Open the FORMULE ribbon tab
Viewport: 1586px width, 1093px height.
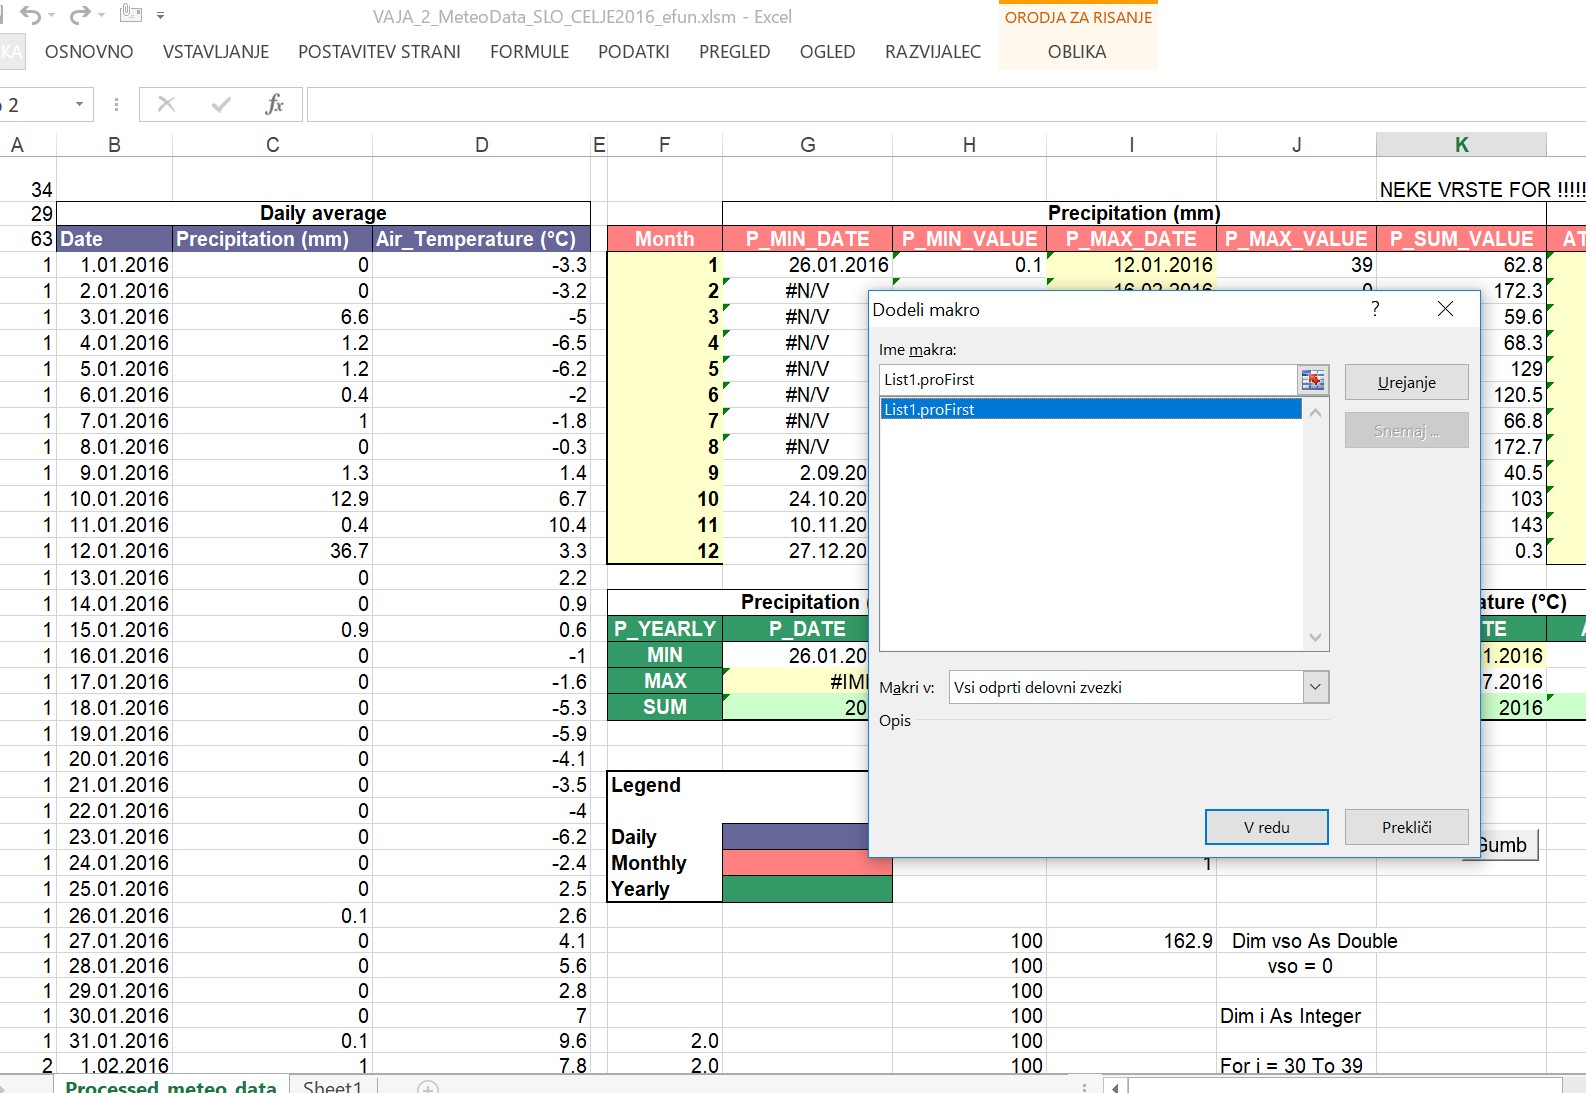(x=529, y=52)
